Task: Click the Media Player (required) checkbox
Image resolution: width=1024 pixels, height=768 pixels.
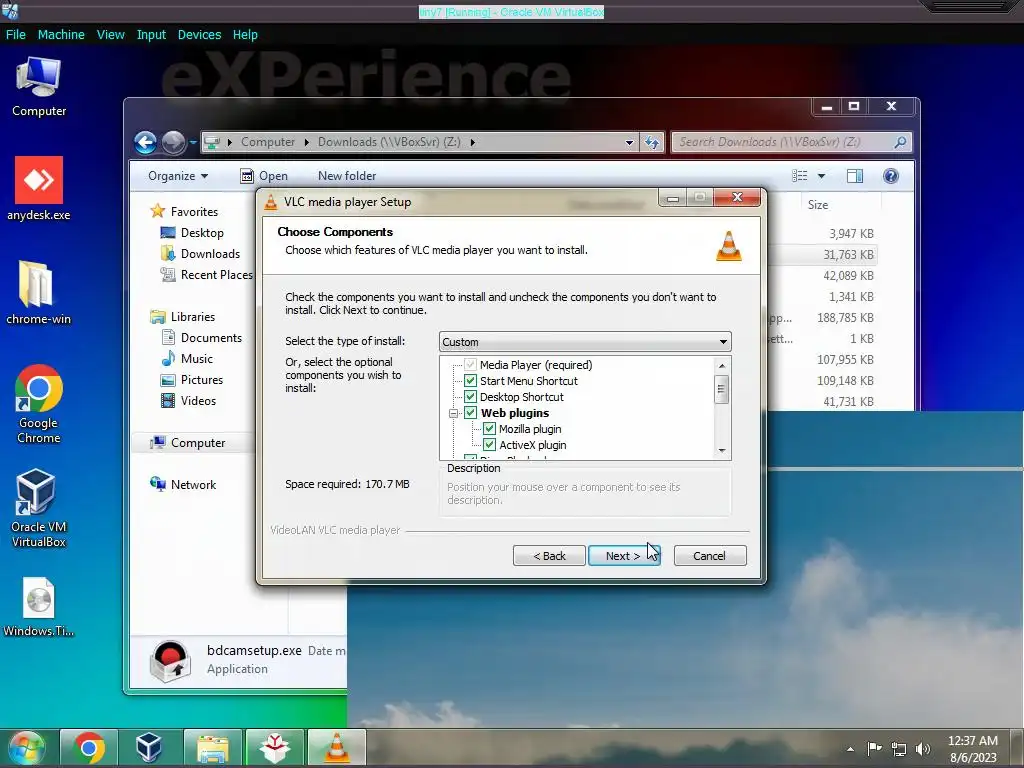Action: coord(470,364)
